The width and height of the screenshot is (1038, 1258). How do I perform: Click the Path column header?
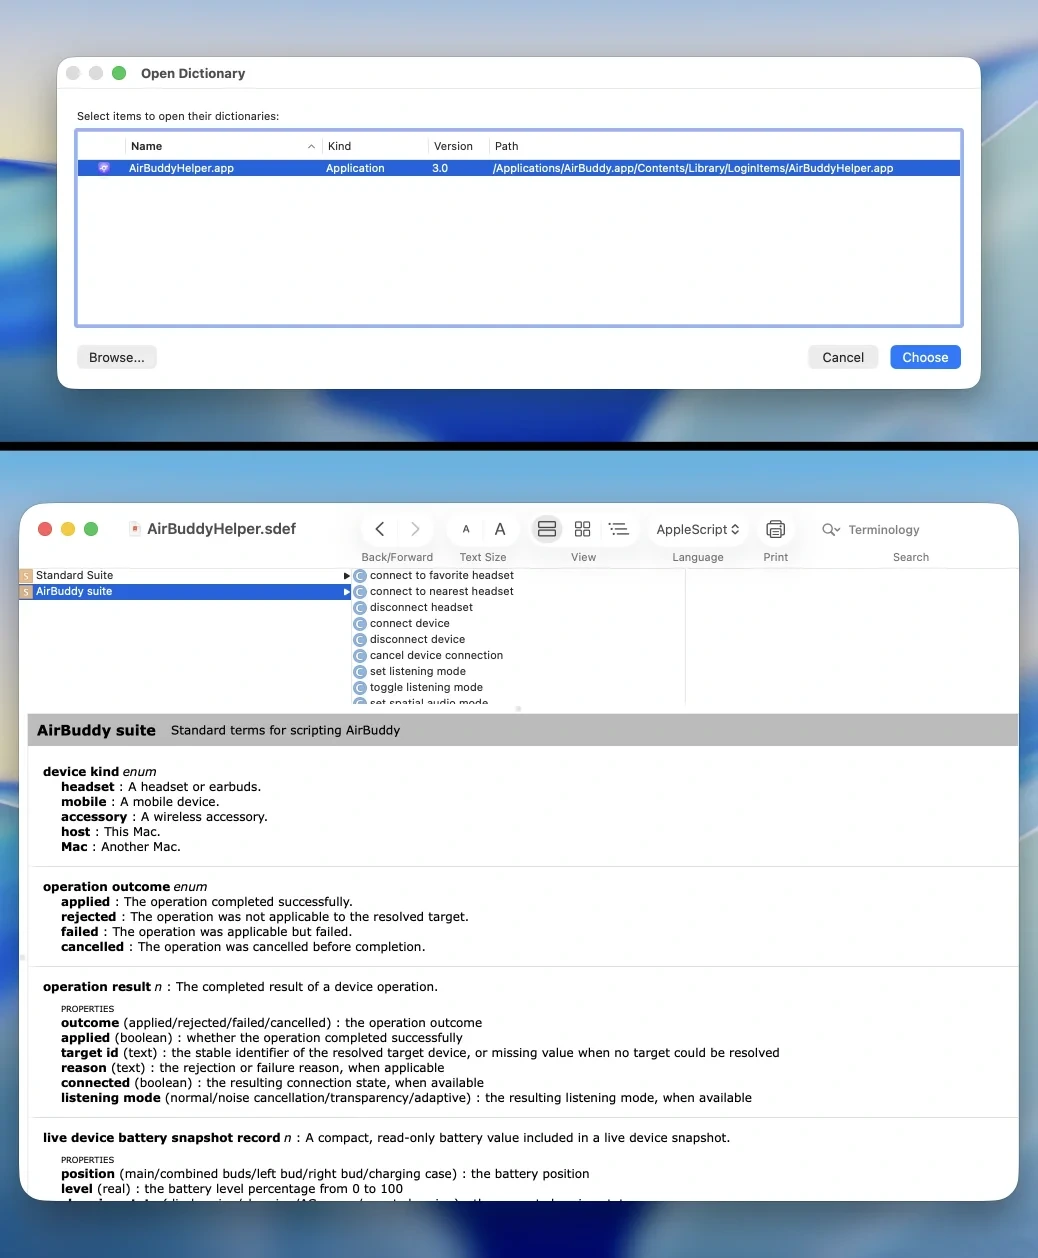tap(725, 146)
